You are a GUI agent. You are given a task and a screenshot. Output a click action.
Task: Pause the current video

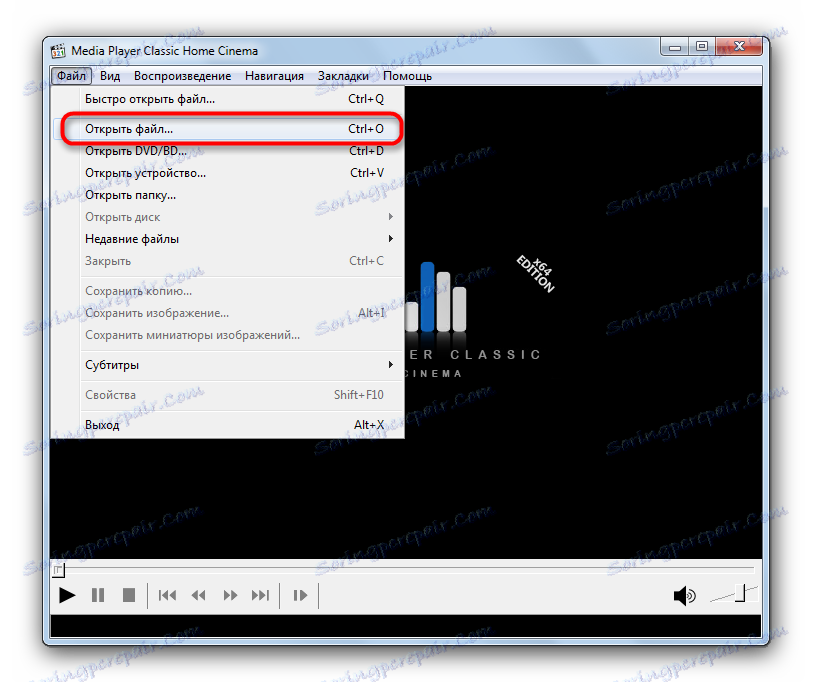pos(97,595)
